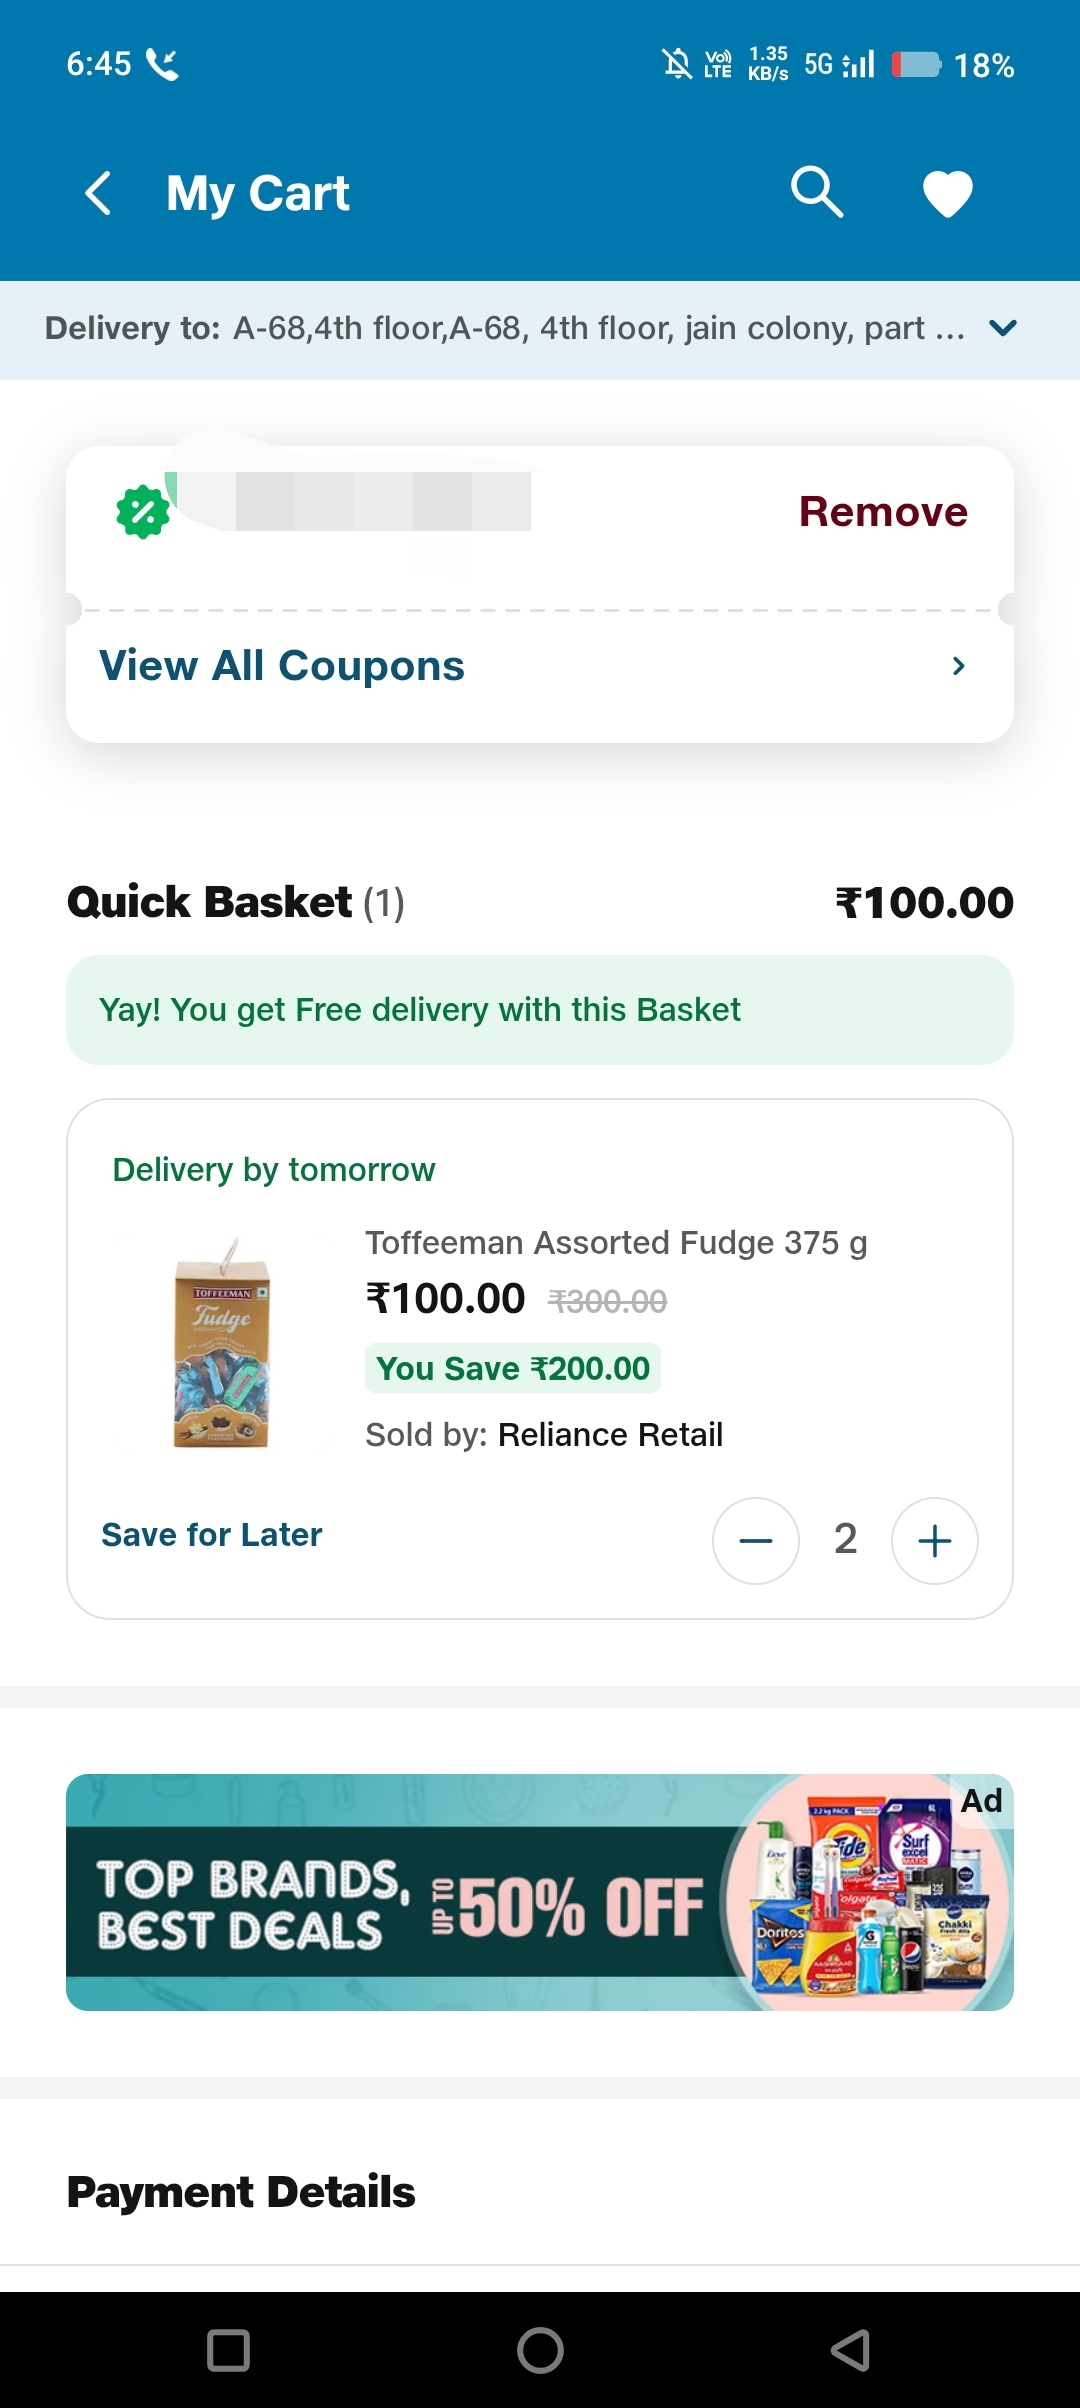Tap the back arrow in header
Image resolution: width=1080 pixels, height=2408 pixels.
pos(98,193)
